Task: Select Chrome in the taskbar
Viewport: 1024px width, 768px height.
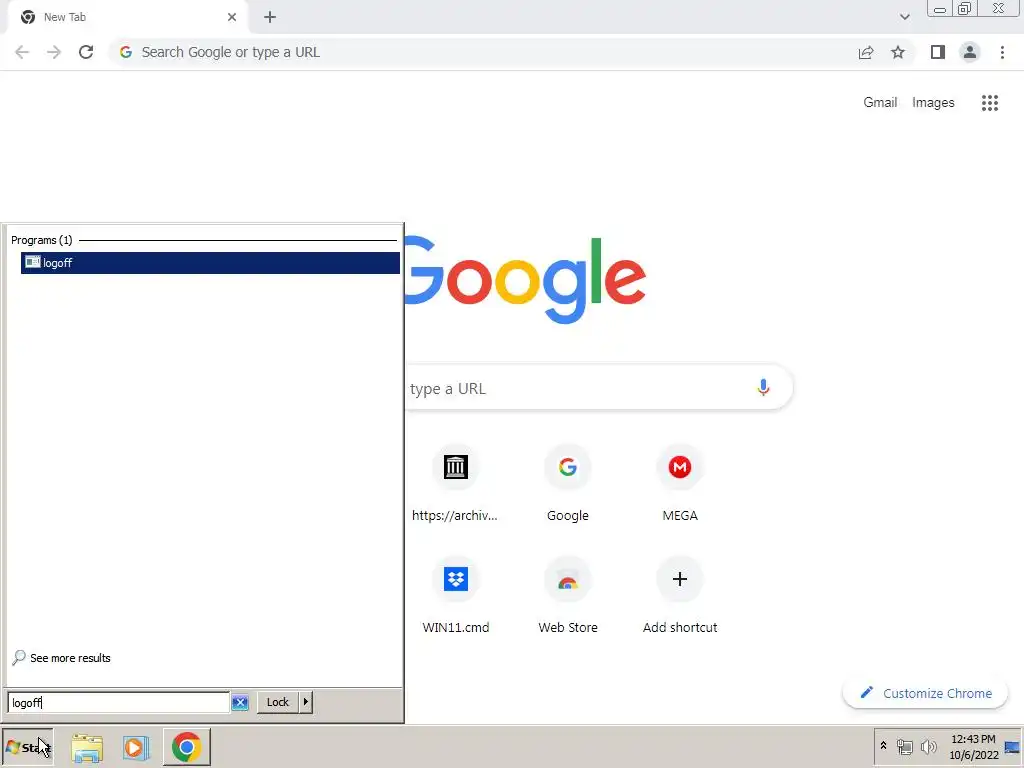Action: pyautogui.click(x=186, y=747)
